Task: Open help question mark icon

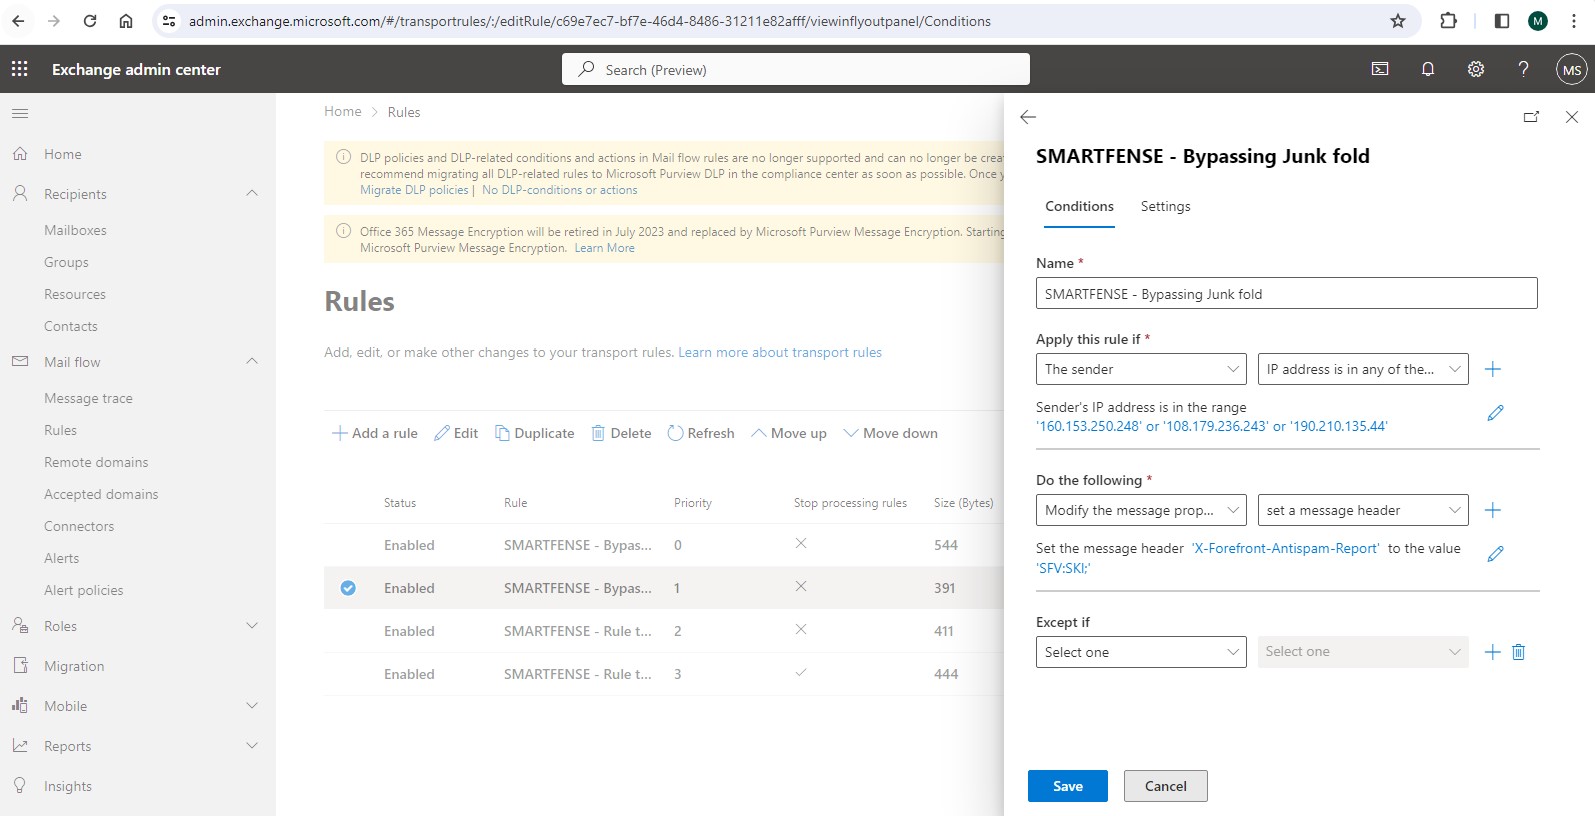Action: tap(1523, 69)
